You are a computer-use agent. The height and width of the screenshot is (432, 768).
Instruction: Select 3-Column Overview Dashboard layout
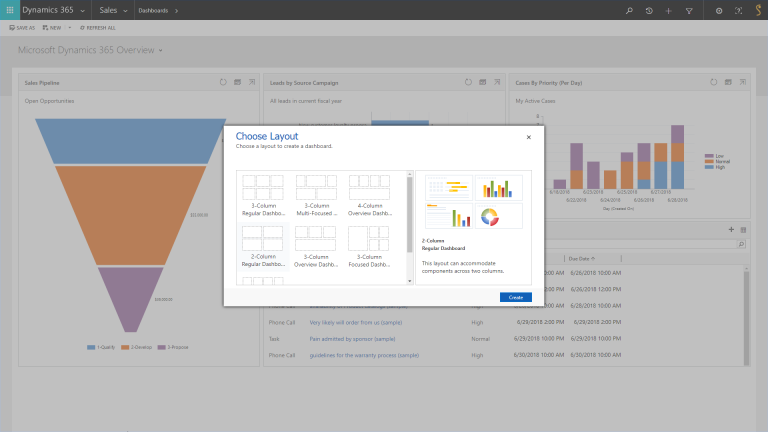316,246
